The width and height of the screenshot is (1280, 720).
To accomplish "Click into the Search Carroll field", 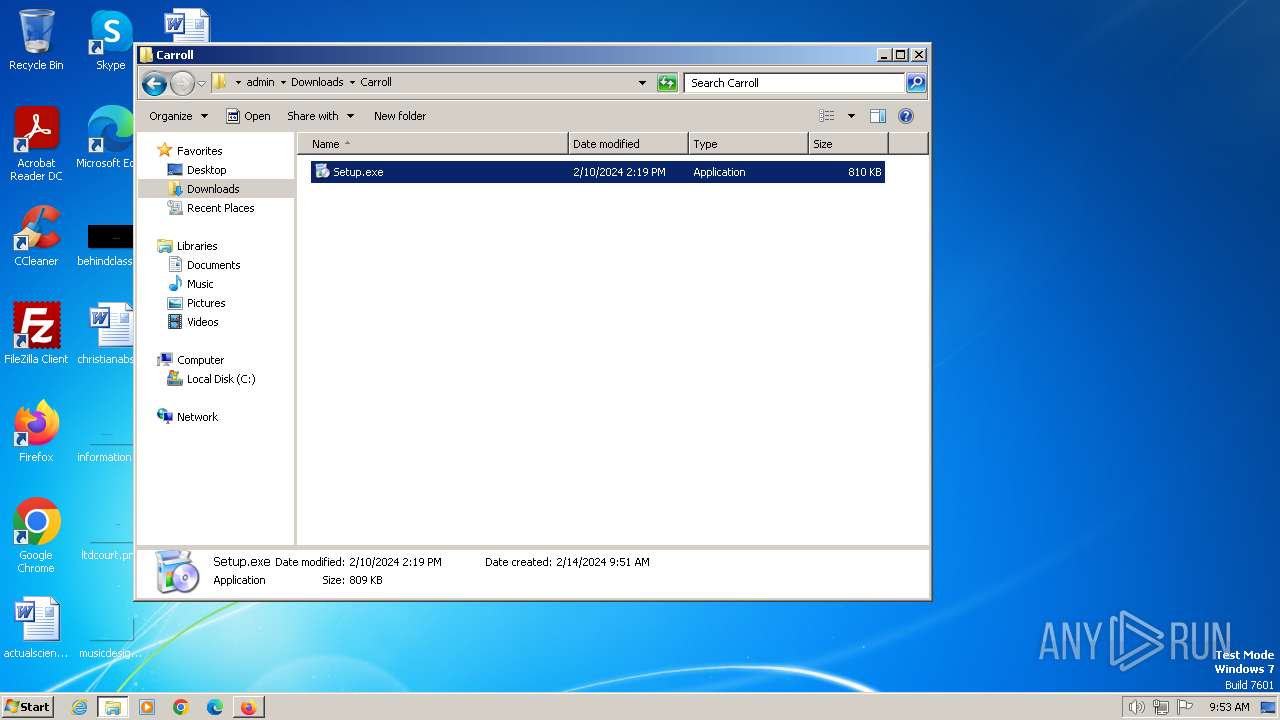I will [795, 83].
